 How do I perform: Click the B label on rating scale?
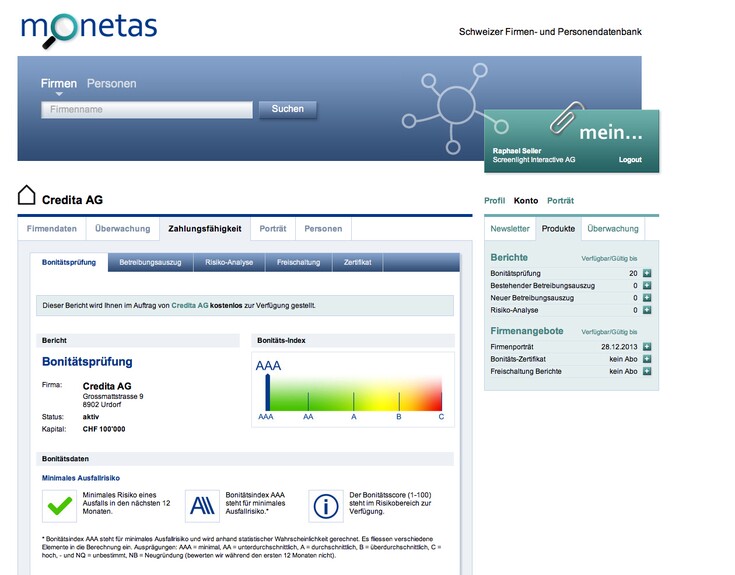coord(399,417)
